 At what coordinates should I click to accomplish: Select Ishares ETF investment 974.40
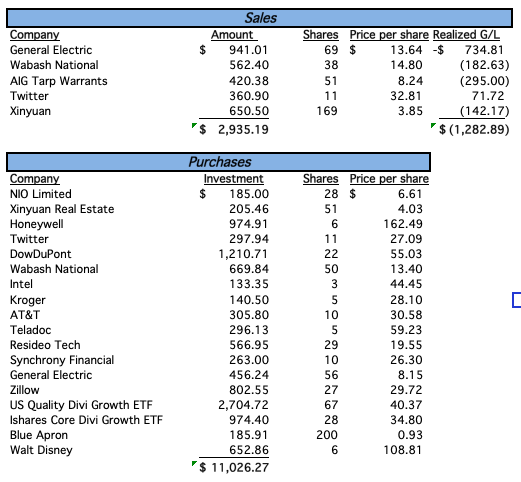[x=249, y=420]
